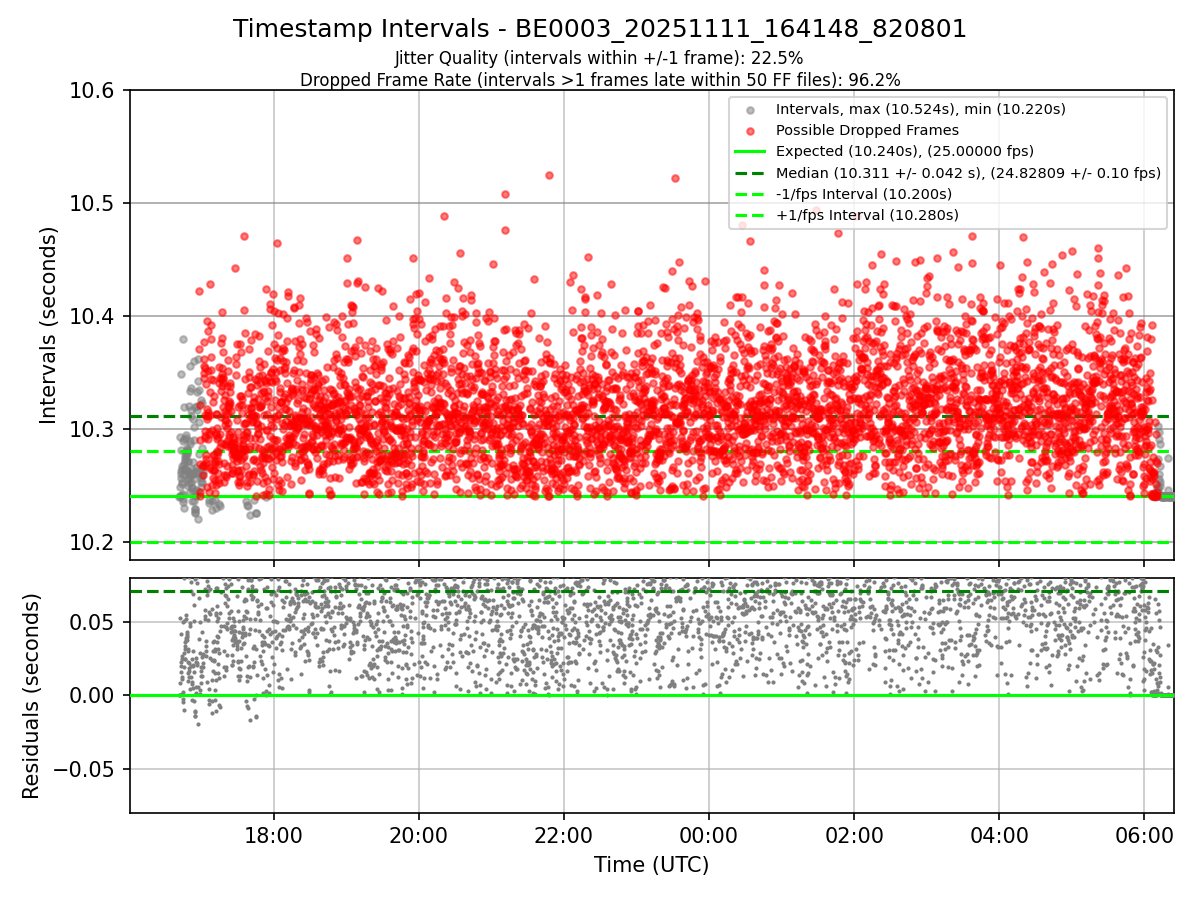Click the "Time (UTC)" x-axis label
1200x900 pixels.
[651, 865]
